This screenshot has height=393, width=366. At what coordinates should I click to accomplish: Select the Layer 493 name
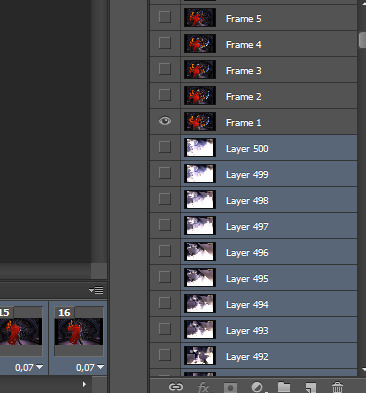(247, 331)
